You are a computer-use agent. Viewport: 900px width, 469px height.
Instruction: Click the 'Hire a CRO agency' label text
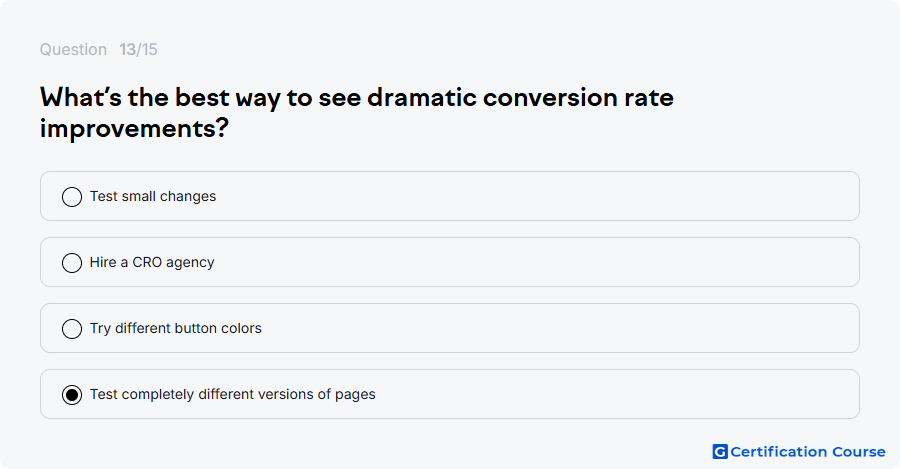pos(152,262)
